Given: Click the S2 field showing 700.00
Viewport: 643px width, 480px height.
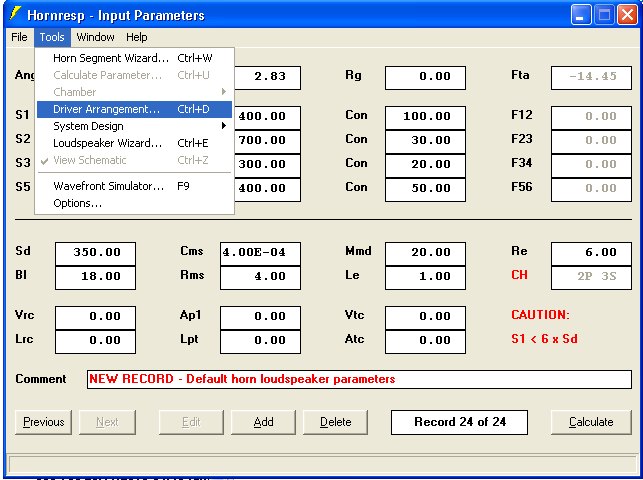Looking at the screenshot, I should (267, 141).
